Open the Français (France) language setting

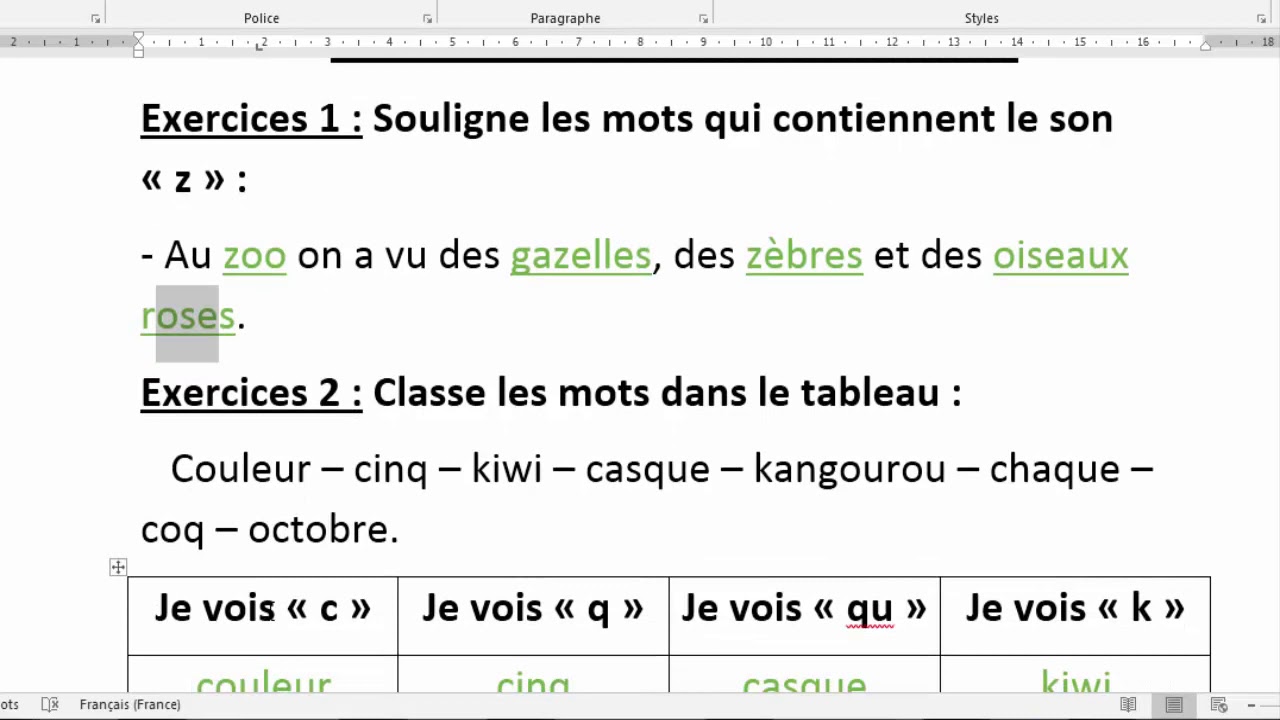(x=130, y=704)
